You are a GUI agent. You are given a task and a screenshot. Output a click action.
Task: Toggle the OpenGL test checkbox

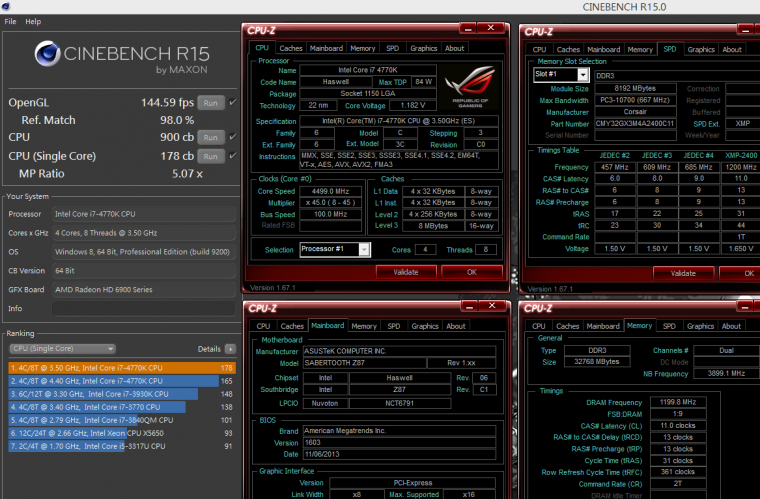point(232,102)
